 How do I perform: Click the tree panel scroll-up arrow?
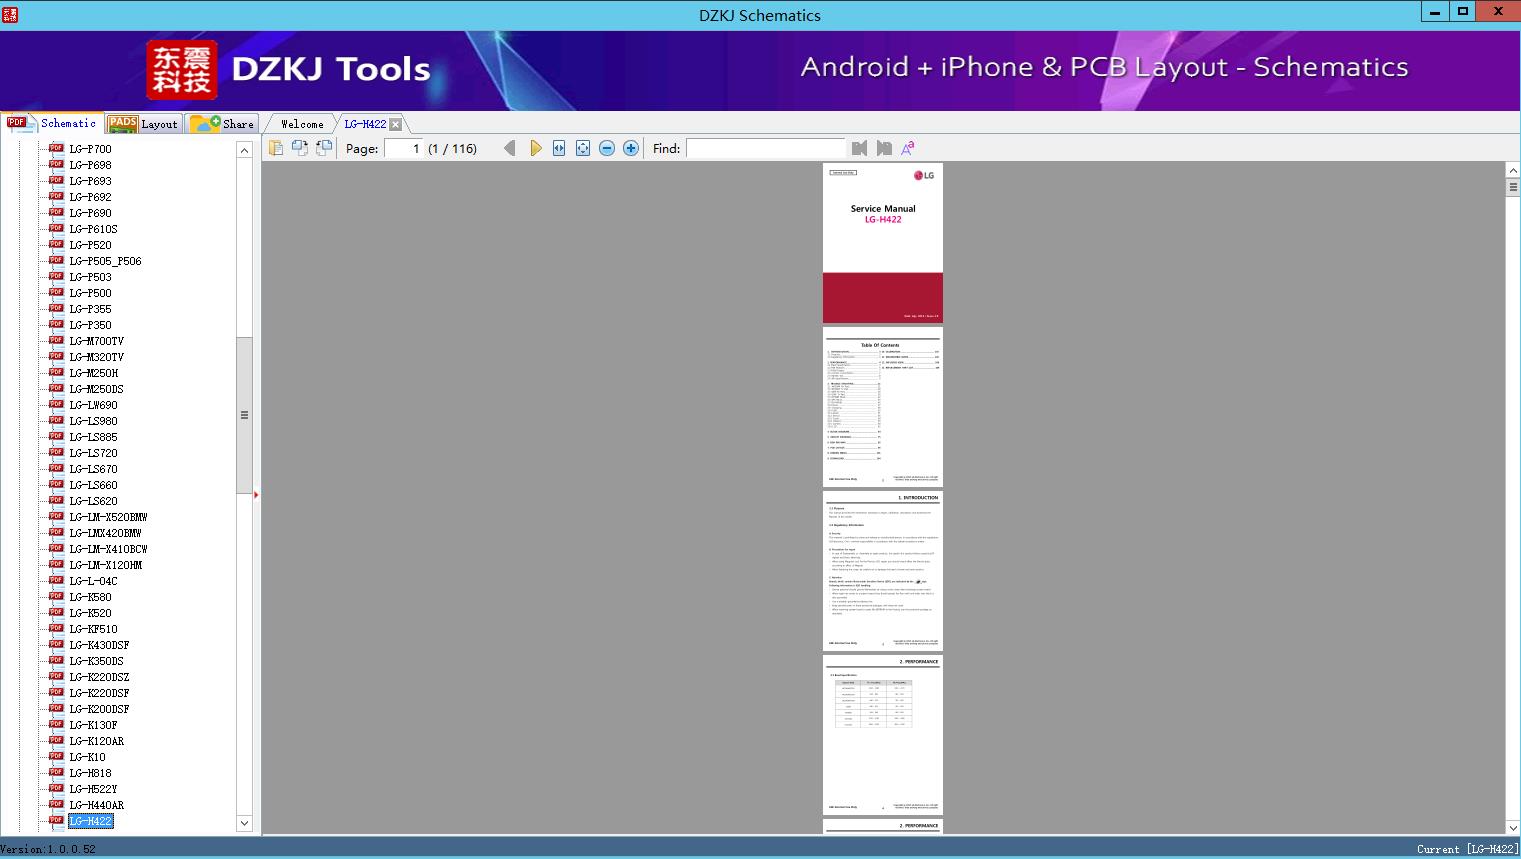click(x=244, y=150)
